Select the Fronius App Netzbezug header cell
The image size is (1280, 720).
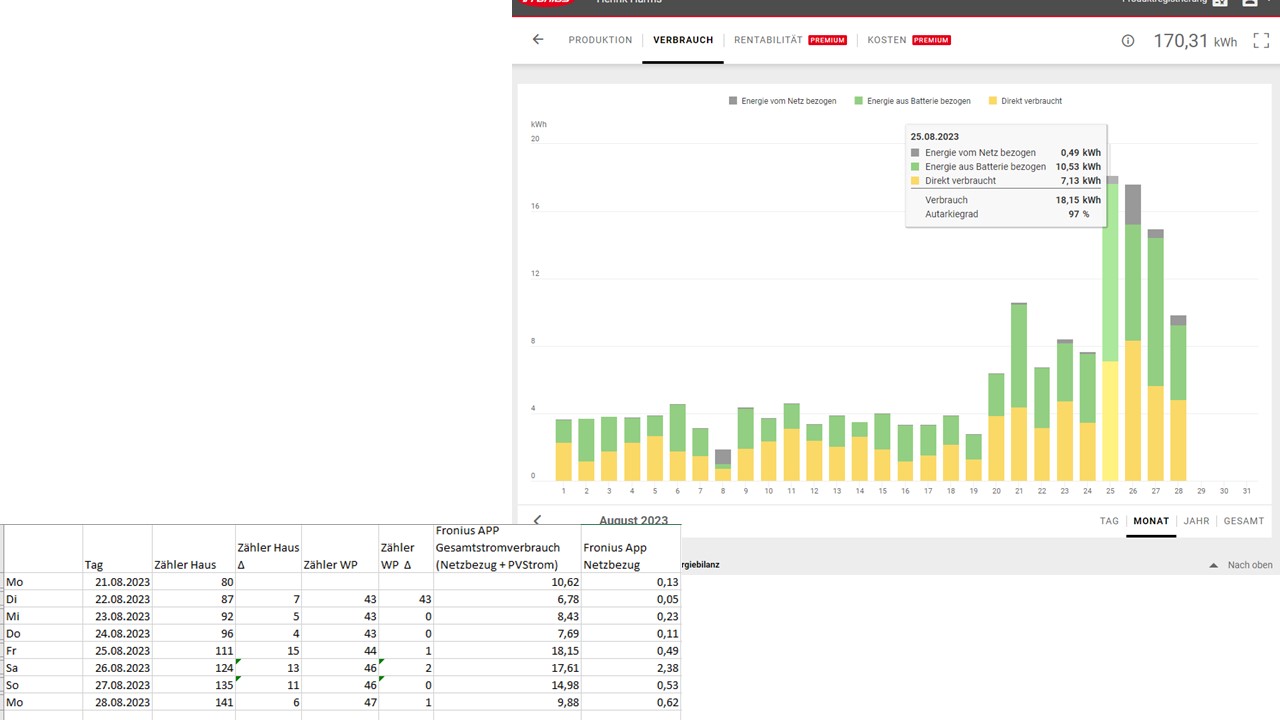tap(630, 548)
